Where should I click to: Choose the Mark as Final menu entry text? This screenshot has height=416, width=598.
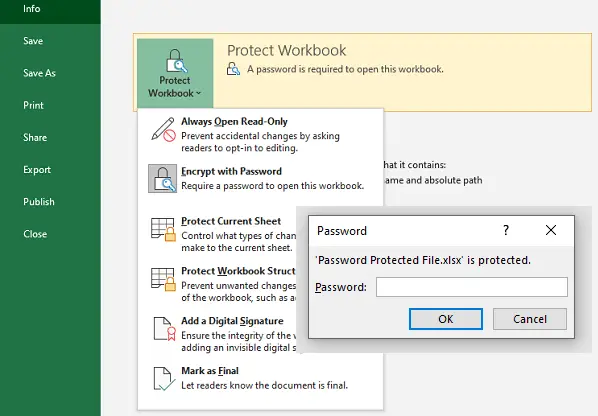coord(210,371)
